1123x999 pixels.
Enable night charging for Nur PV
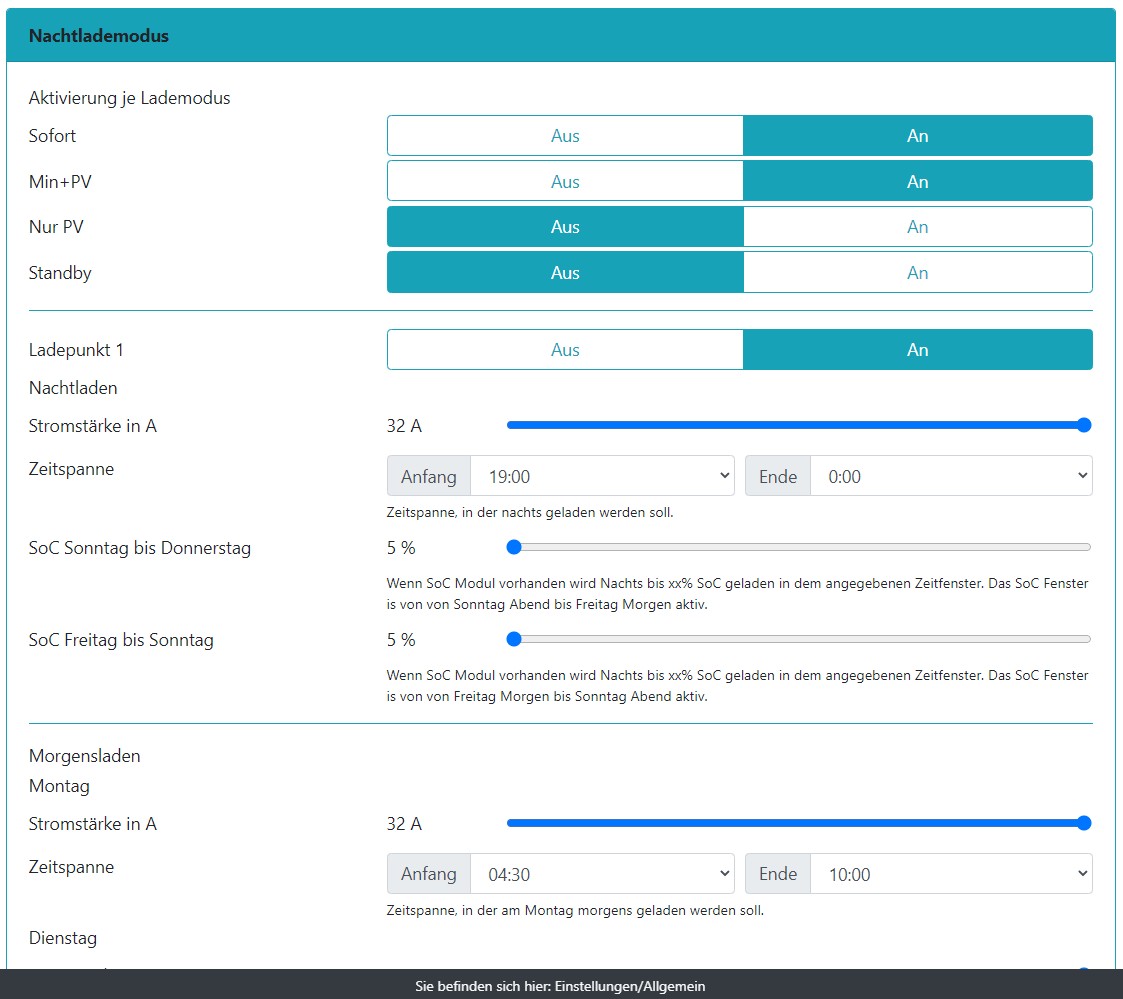point(917,227)
